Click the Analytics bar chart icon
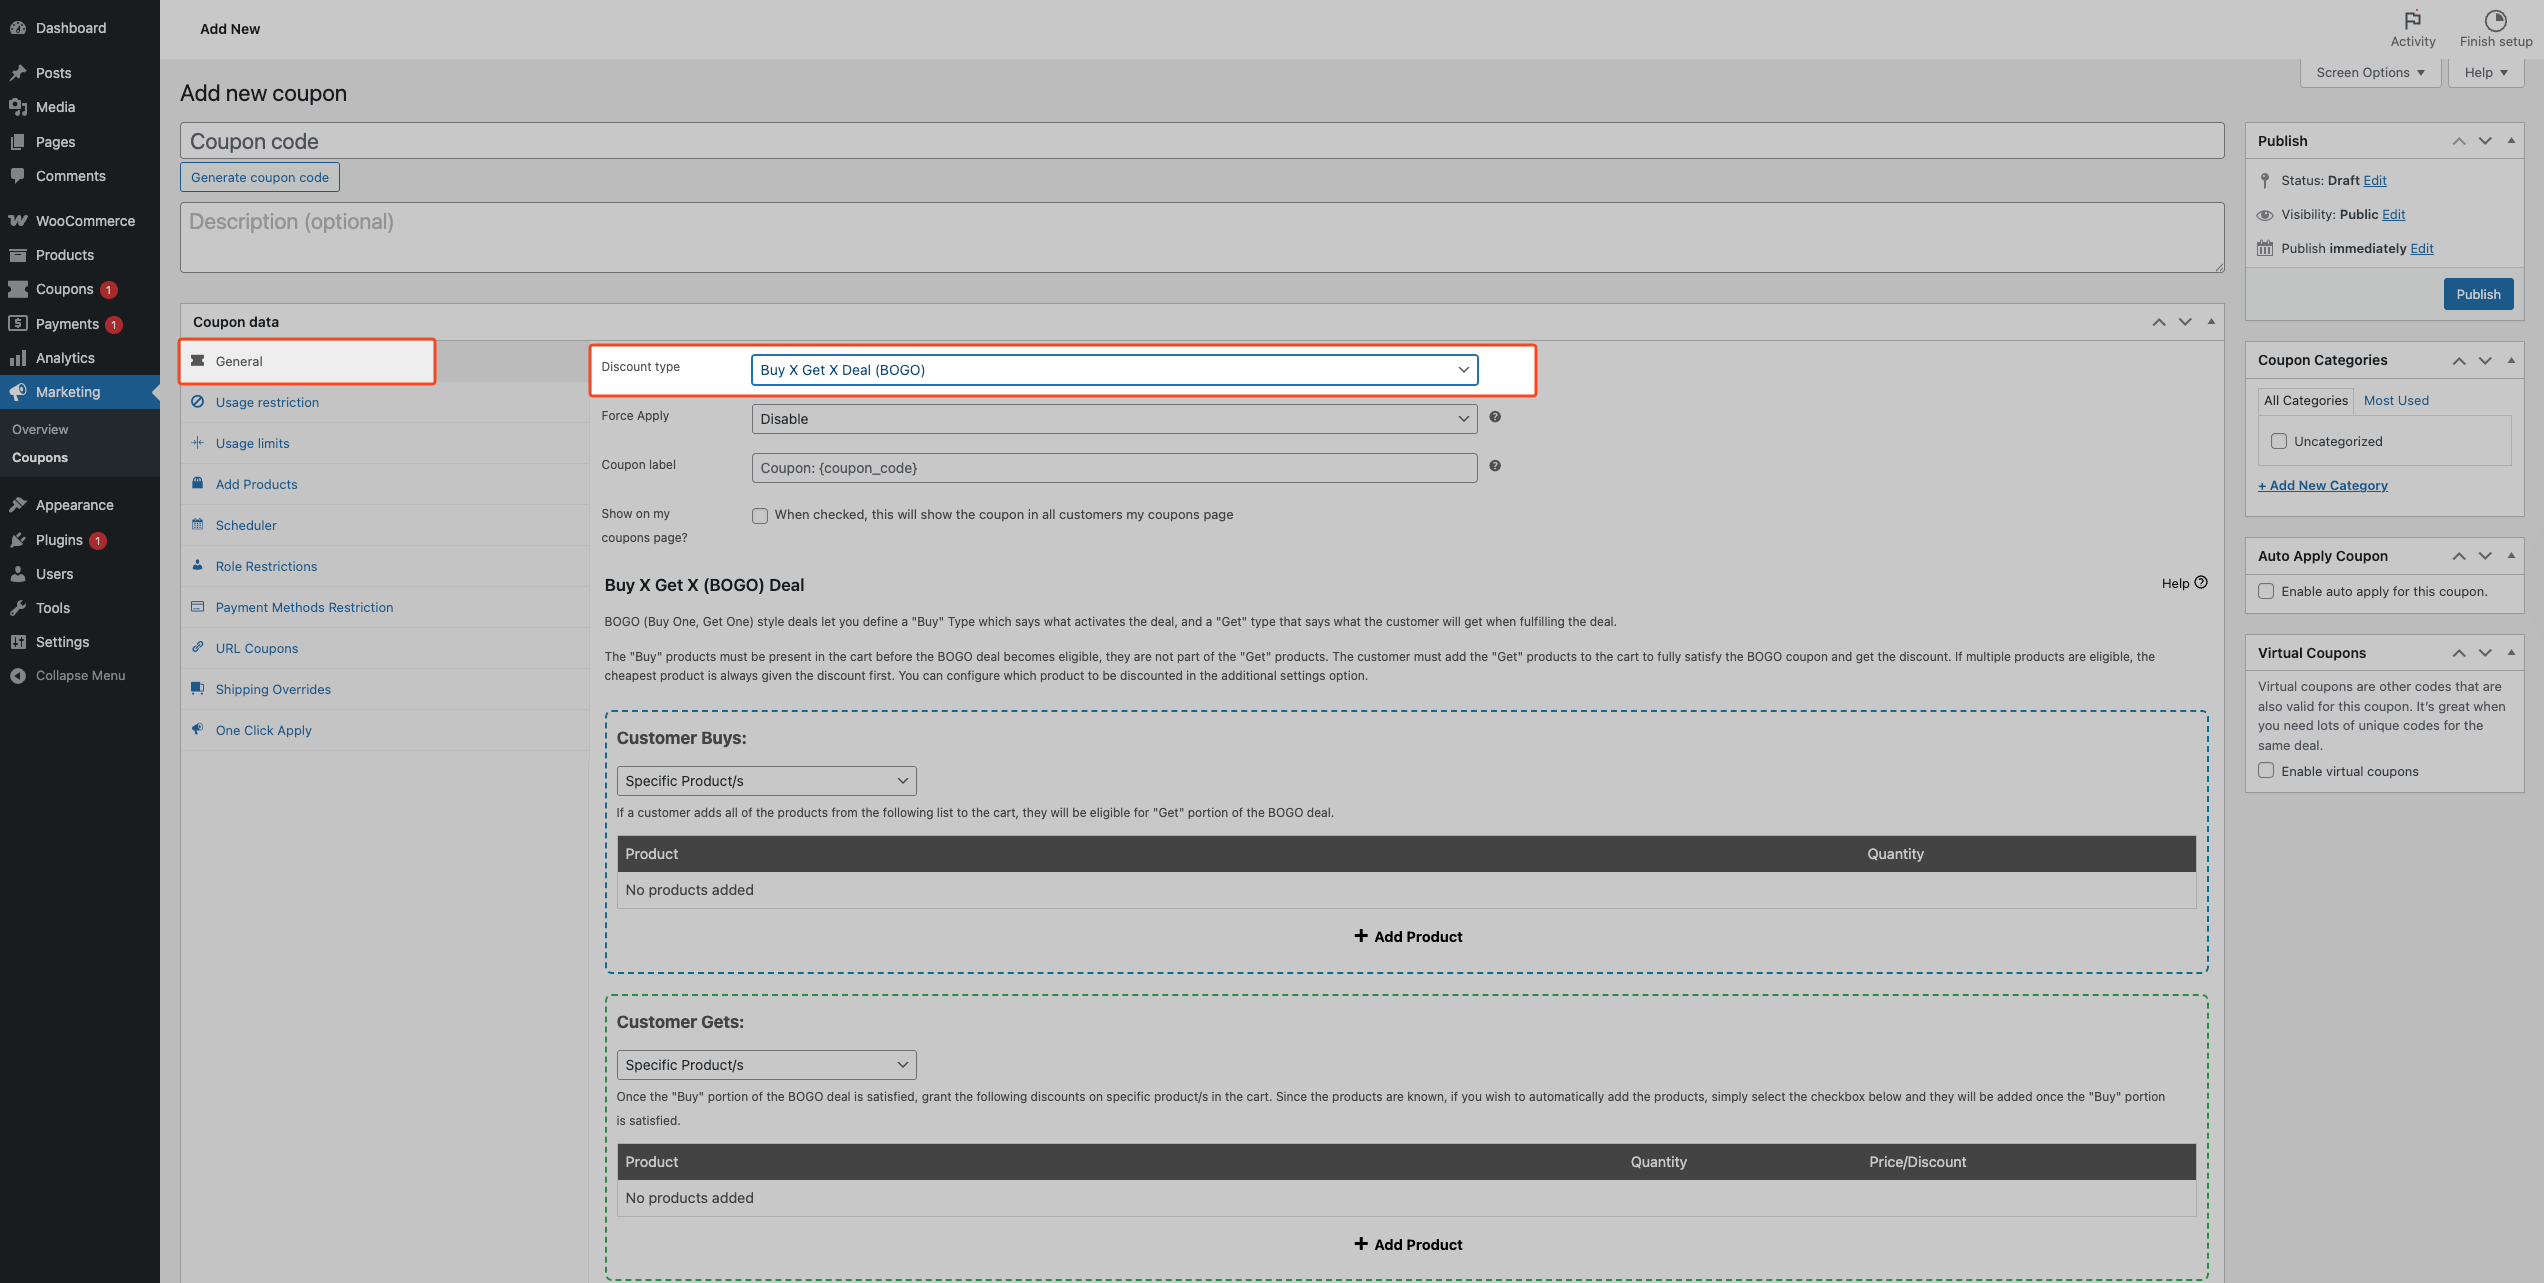This screenshot has width=2544, height=1283. pyautogui.click(x=18, y=358)
